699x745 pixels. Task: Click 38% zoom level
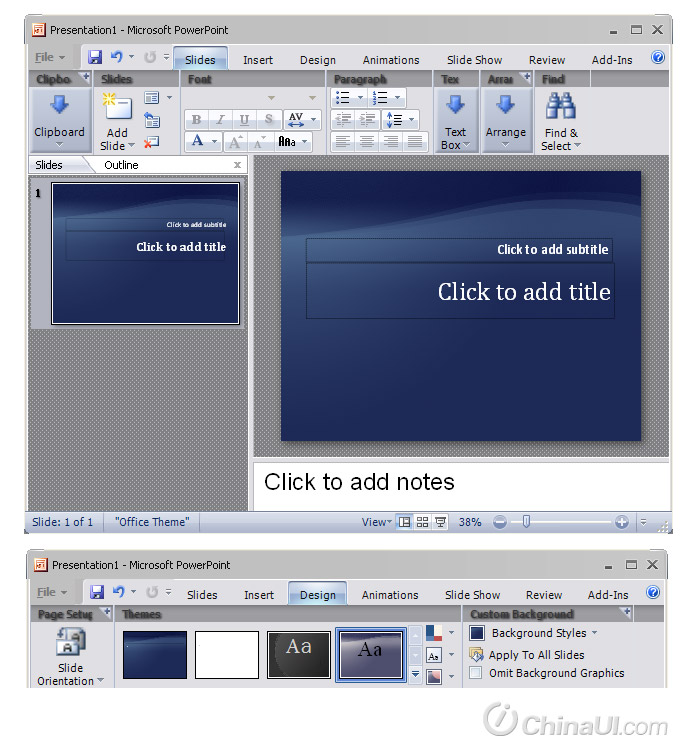[469, 522]
